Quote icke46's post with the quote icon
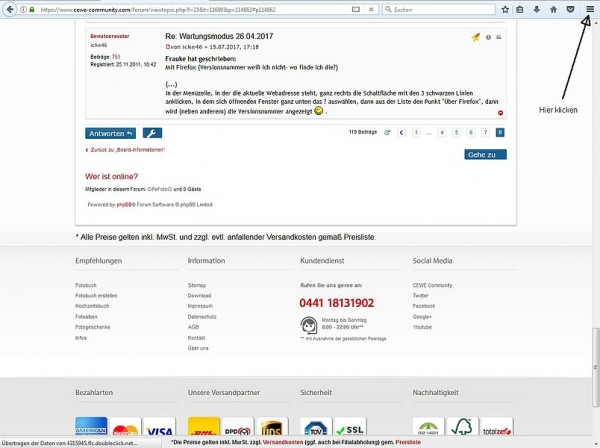 click(499, 37)
